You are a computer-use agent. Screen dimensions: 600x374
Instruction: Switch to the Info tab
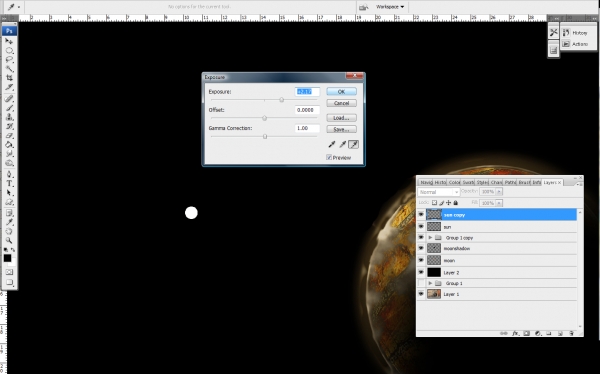pos(536,183)
